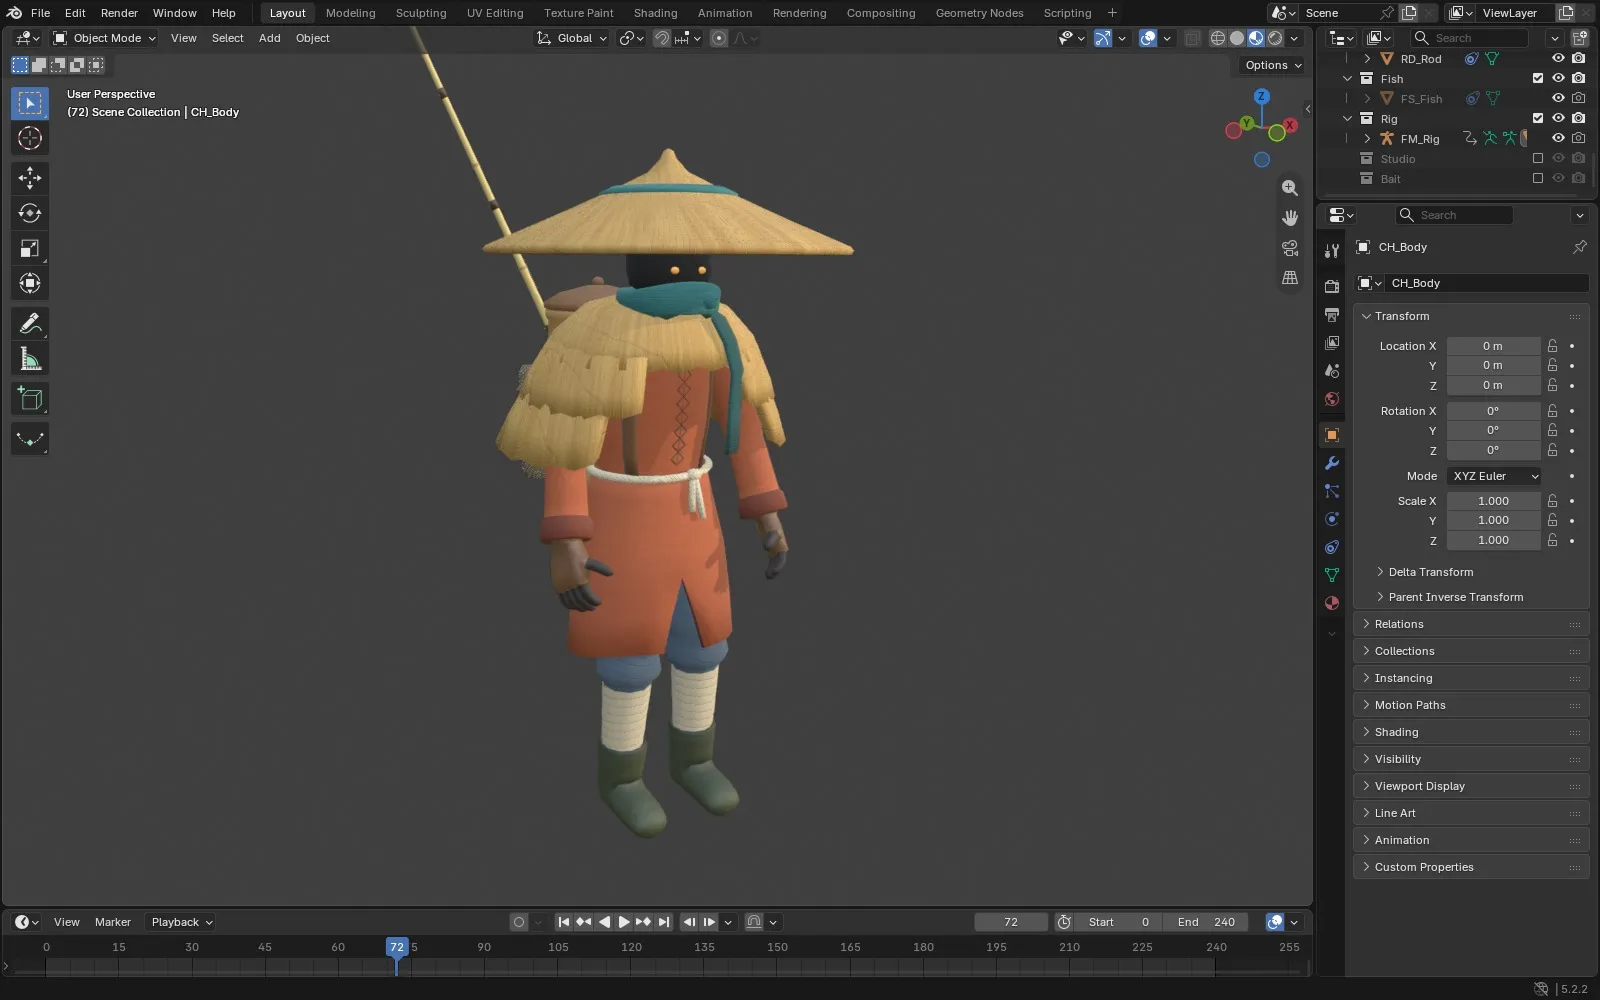
Task: Open the Material properties tab icon
Action: pos(1332,603)
